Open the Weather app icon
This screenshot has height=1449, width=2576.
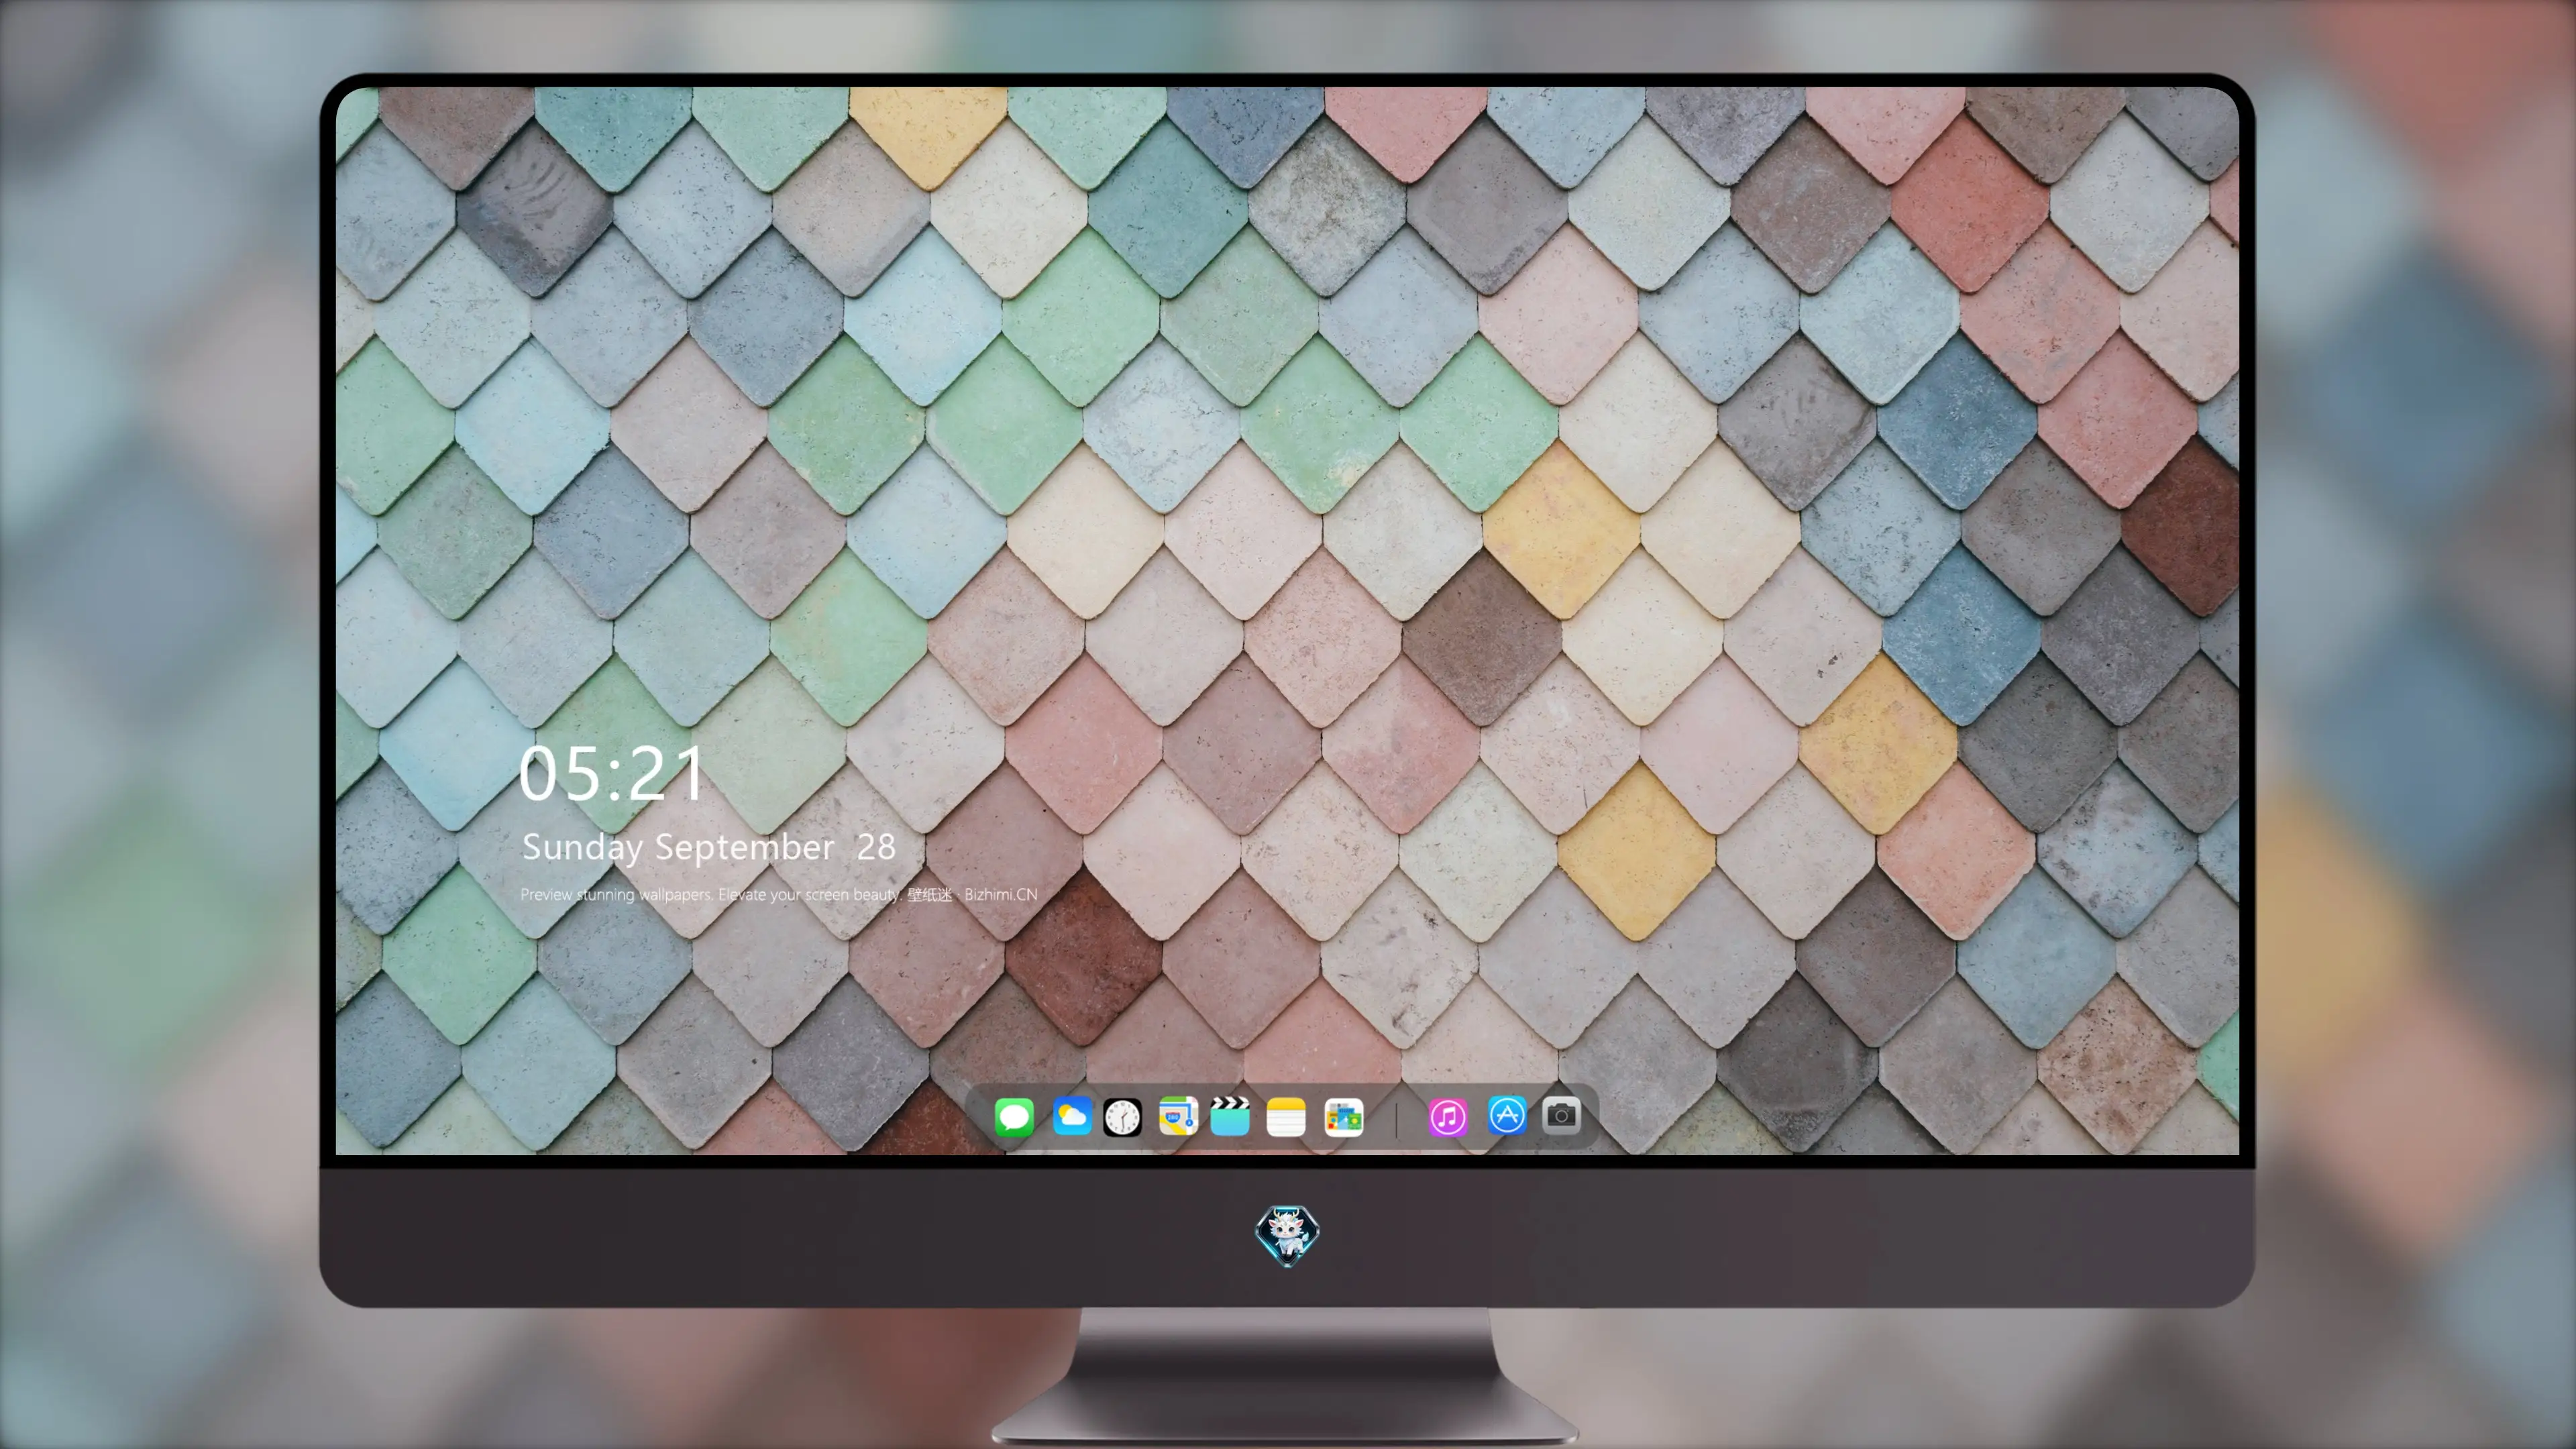coord(1072,1116)
